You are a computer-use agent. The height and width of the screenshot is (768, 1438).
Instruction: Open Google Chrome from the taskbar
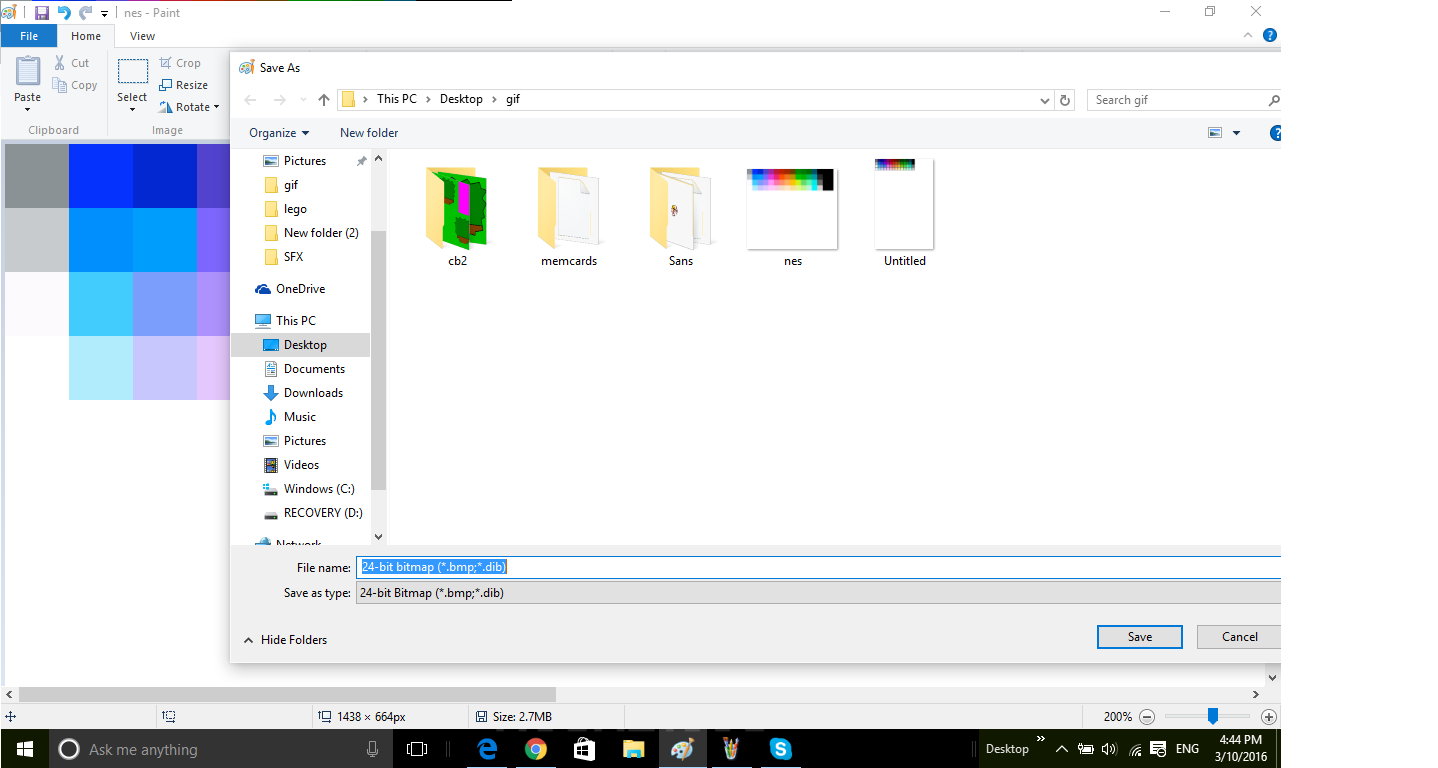point(536,749)
